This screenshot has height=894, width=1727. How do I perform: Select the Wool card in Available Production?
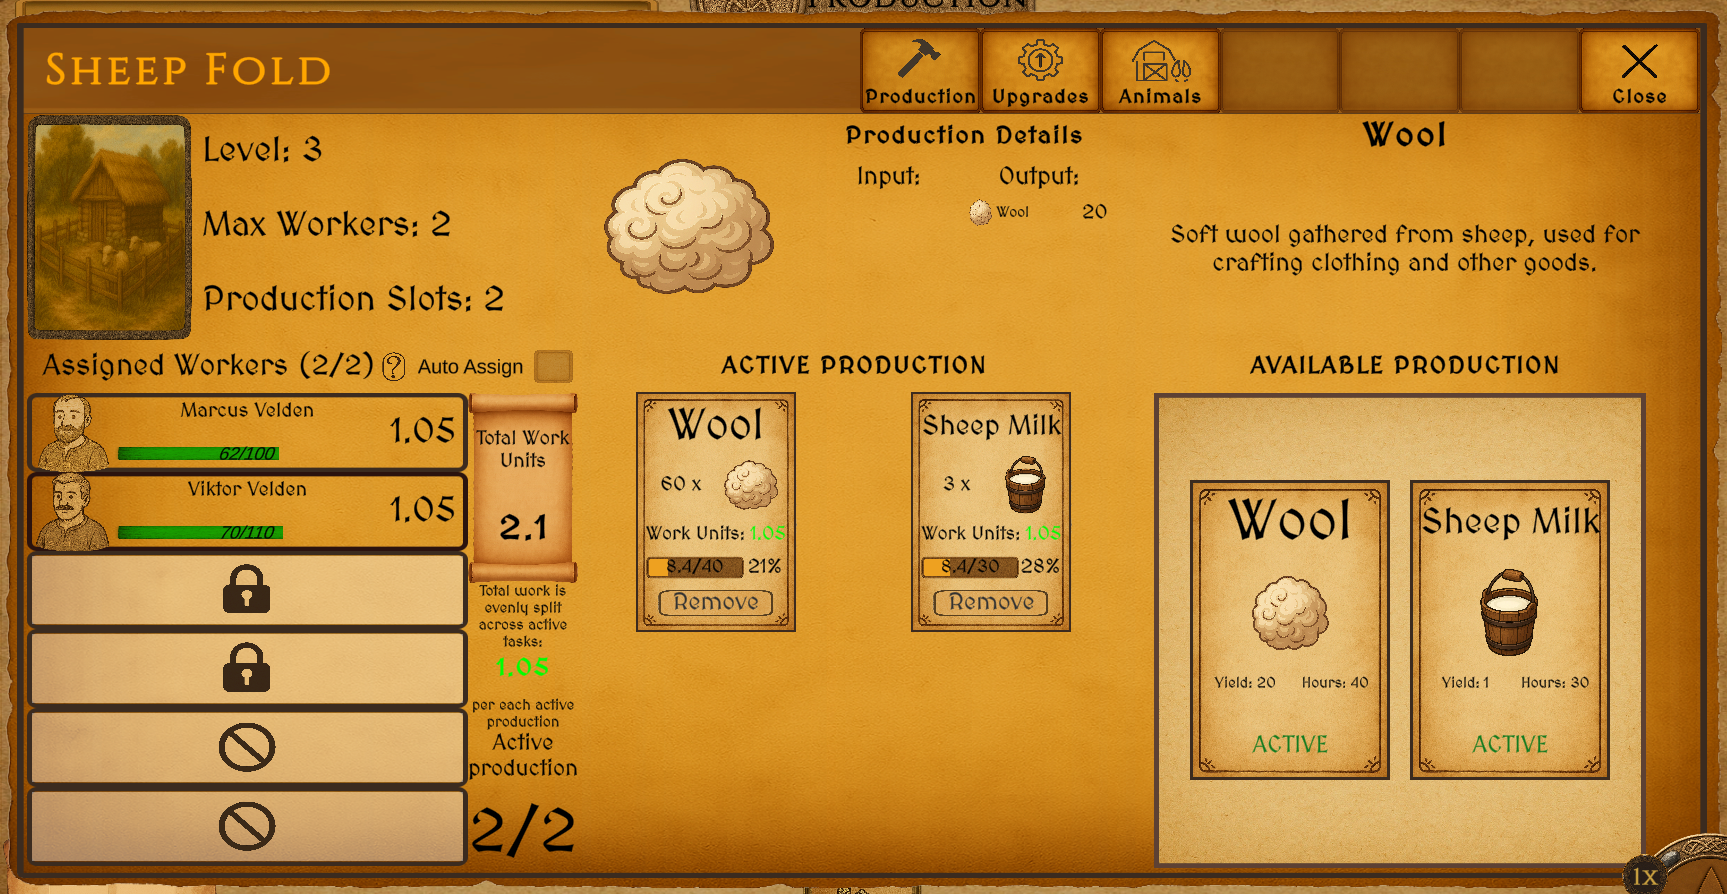pos(1290,630)
